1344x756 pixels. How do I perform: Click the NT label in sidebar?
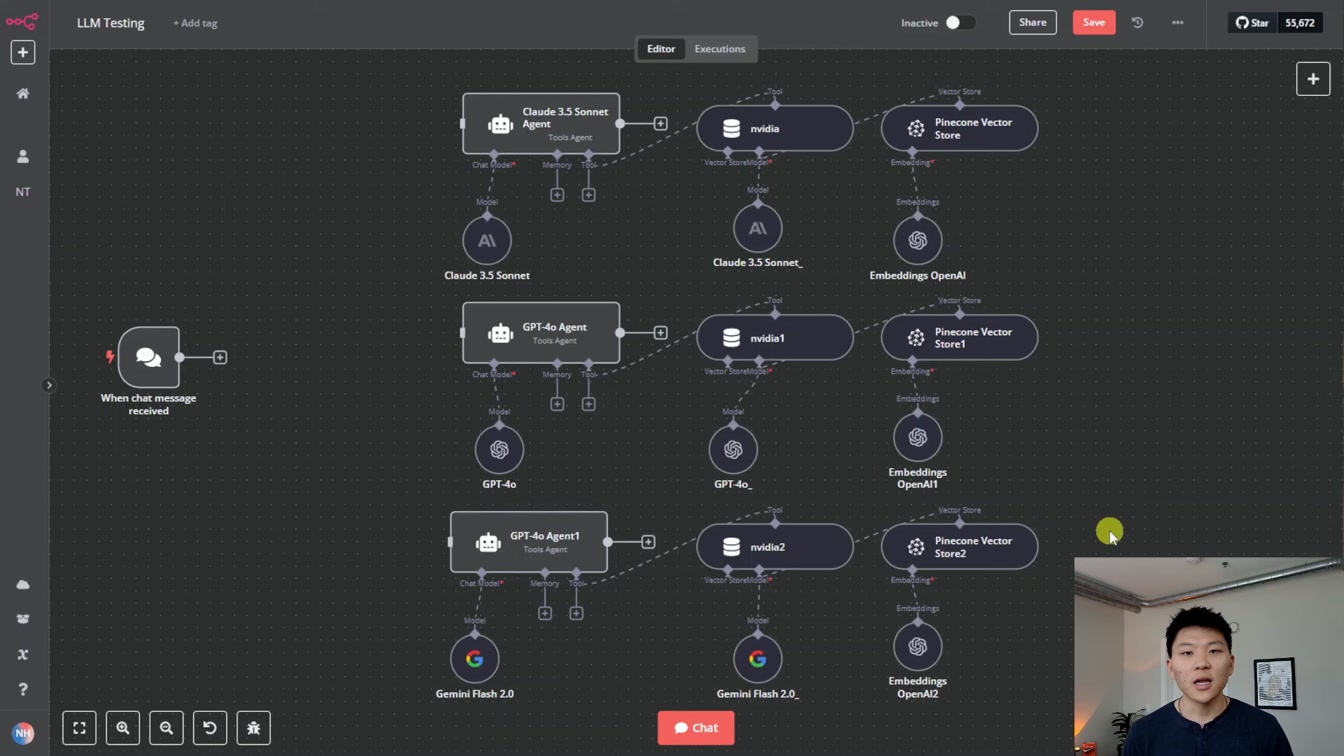click(x=23, y=191)
